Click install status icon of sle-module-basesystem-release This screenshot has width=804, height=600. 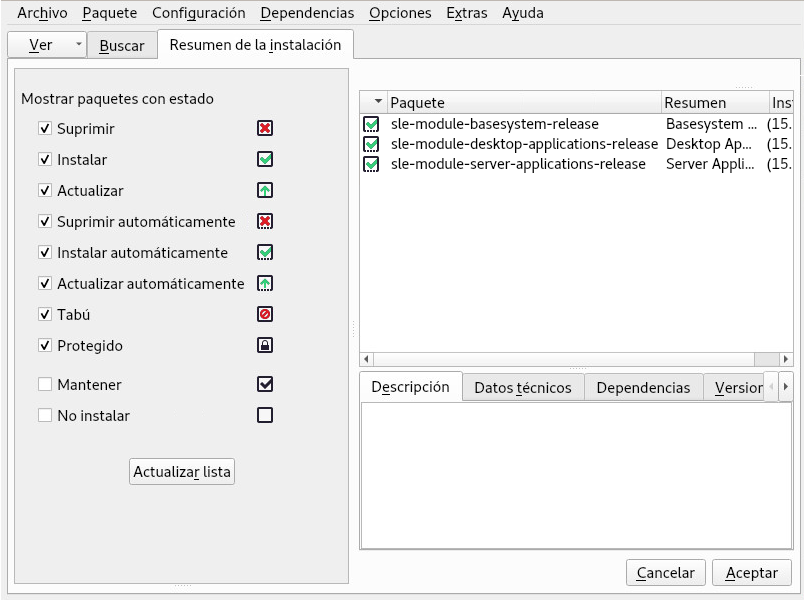(371, 124)
